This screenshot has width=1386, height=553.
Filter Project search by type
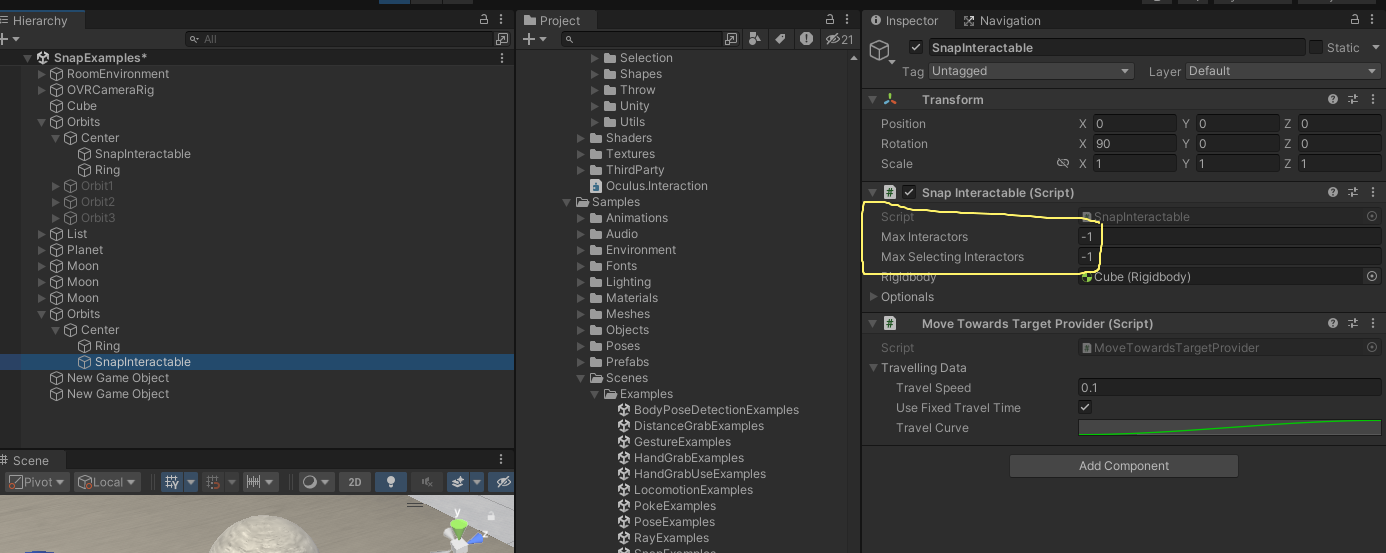pos(757,39)
